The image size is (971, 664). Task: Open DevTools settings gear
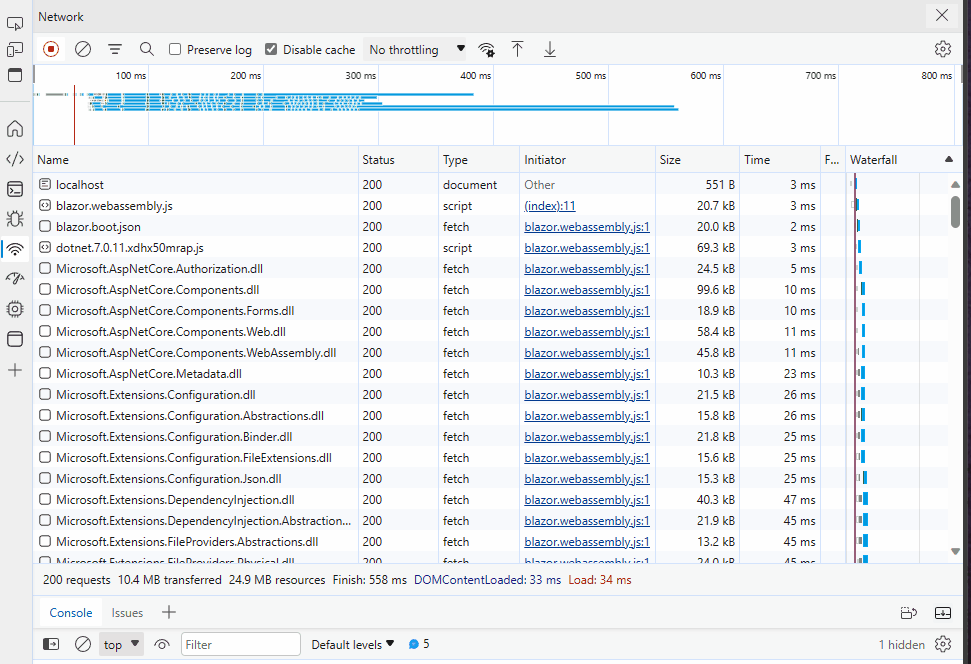click(942, 48)
